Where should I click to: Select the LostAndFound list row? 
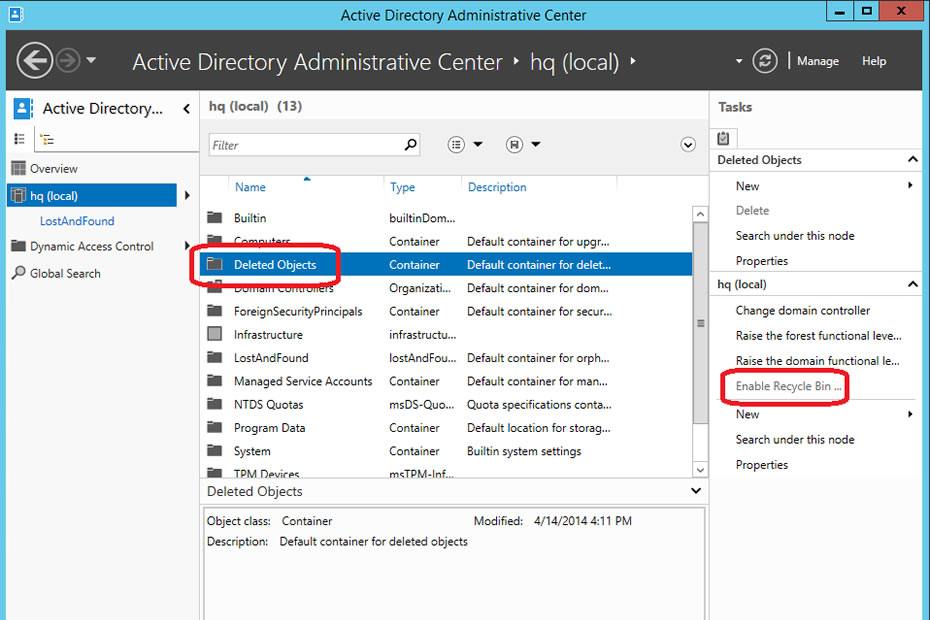pos(446,358)
